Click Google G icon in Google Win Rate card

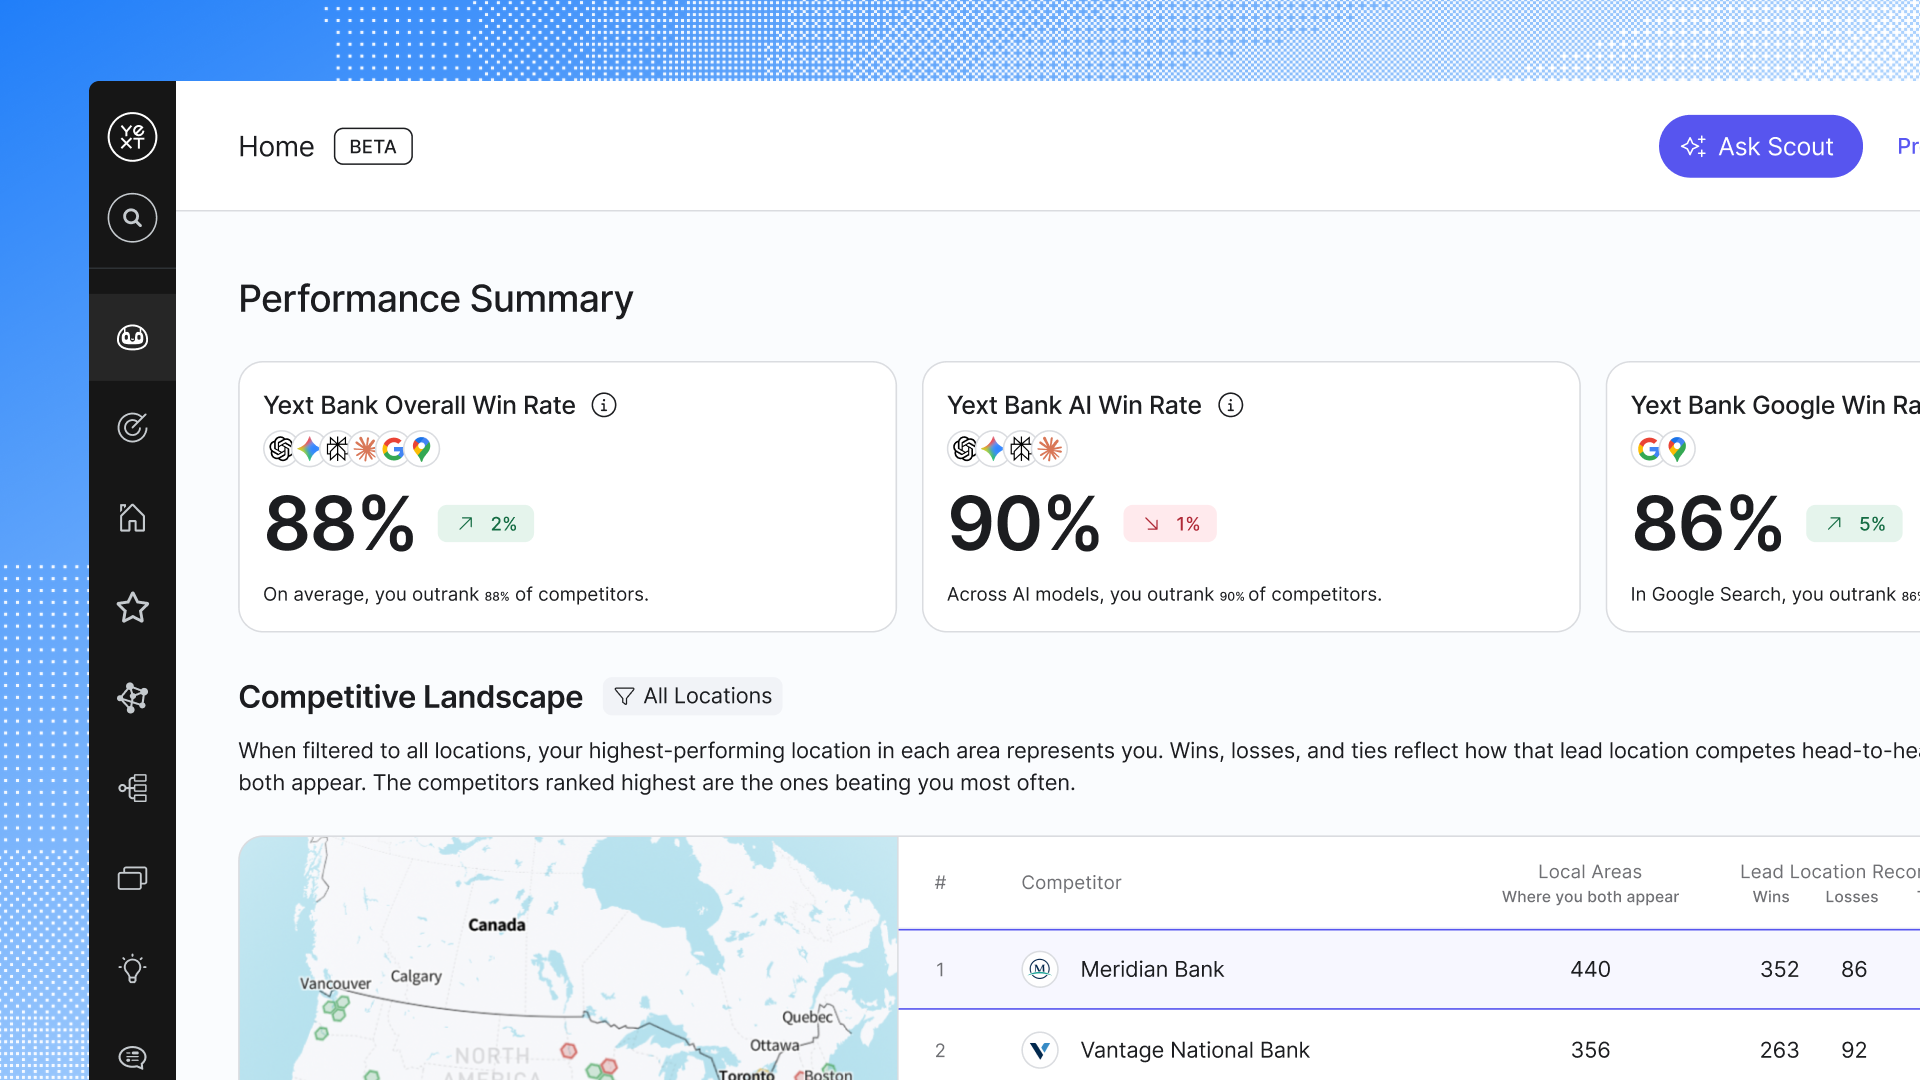click(x=1649, y=449)
